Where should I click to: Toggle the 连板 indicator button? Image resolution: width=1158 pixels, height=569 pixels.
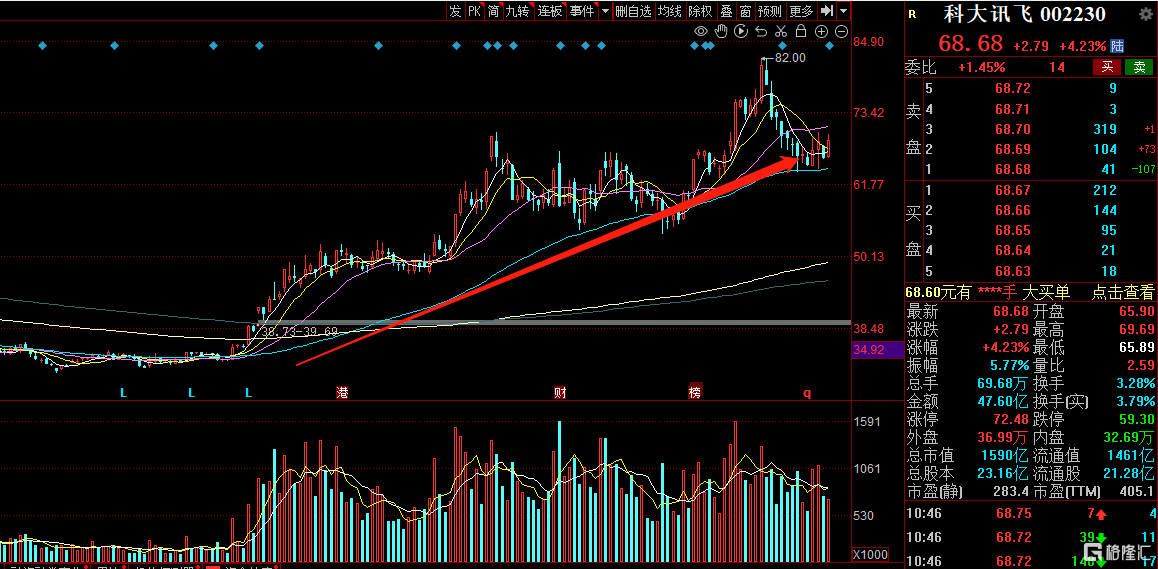click(550, 11)
